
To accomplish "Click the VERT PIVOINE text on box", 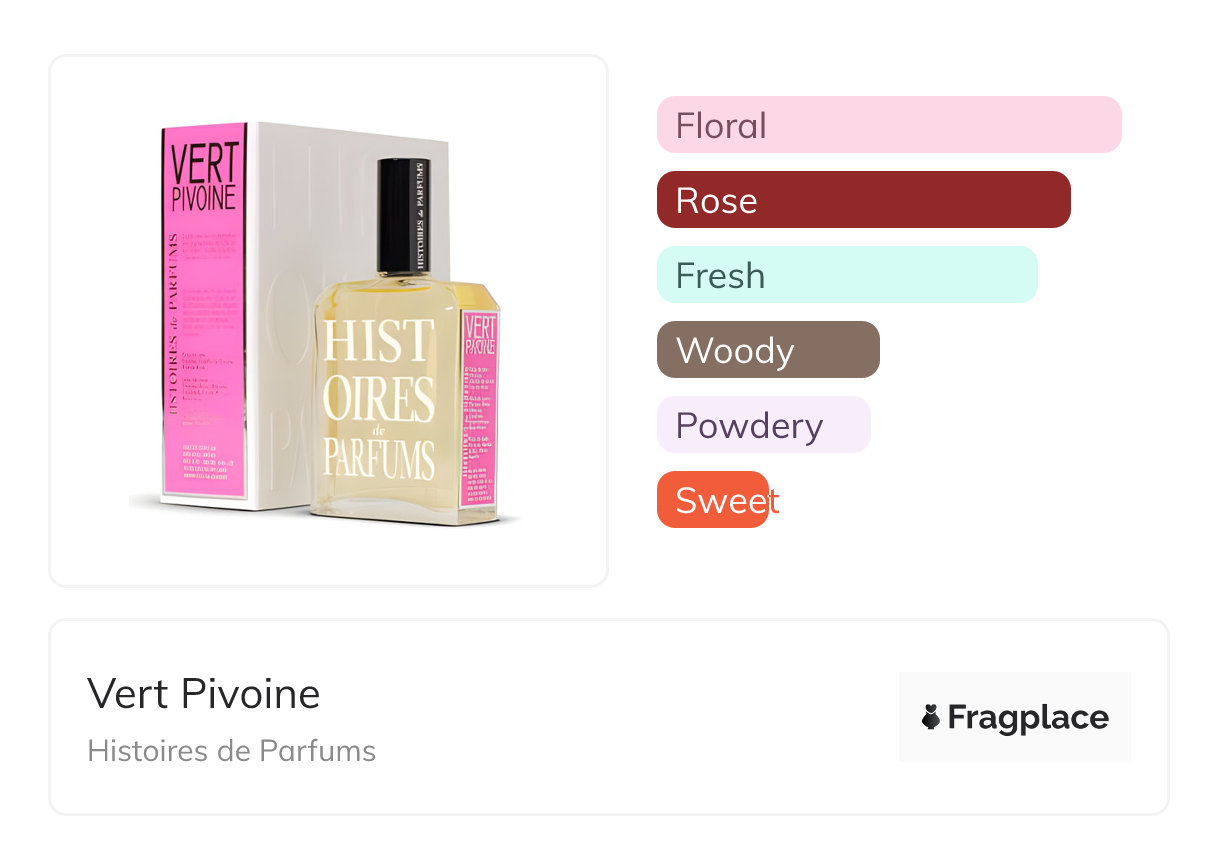I will (204, 177).
